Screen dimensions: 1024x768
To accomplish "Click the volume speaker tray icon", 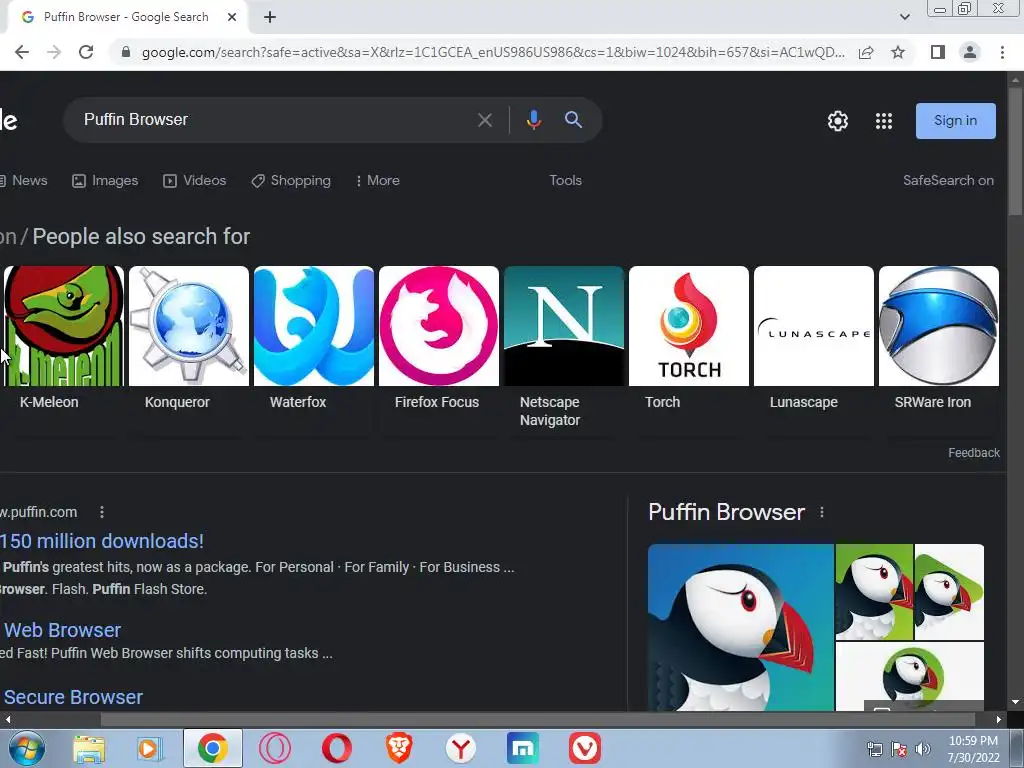I will coord(922,749).
